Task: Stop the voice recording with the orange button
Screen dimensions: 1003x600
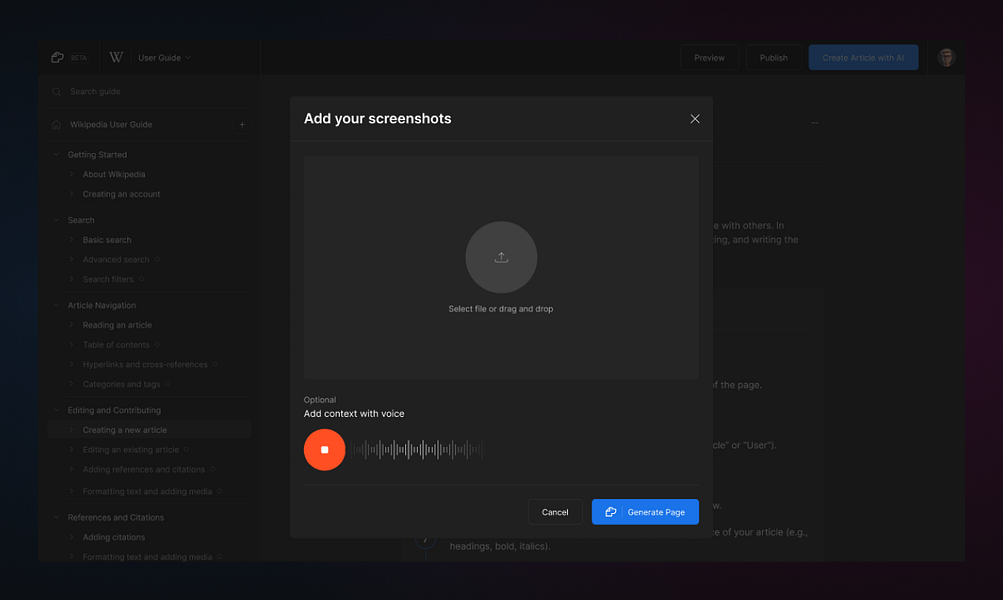Action: [324, 450]
